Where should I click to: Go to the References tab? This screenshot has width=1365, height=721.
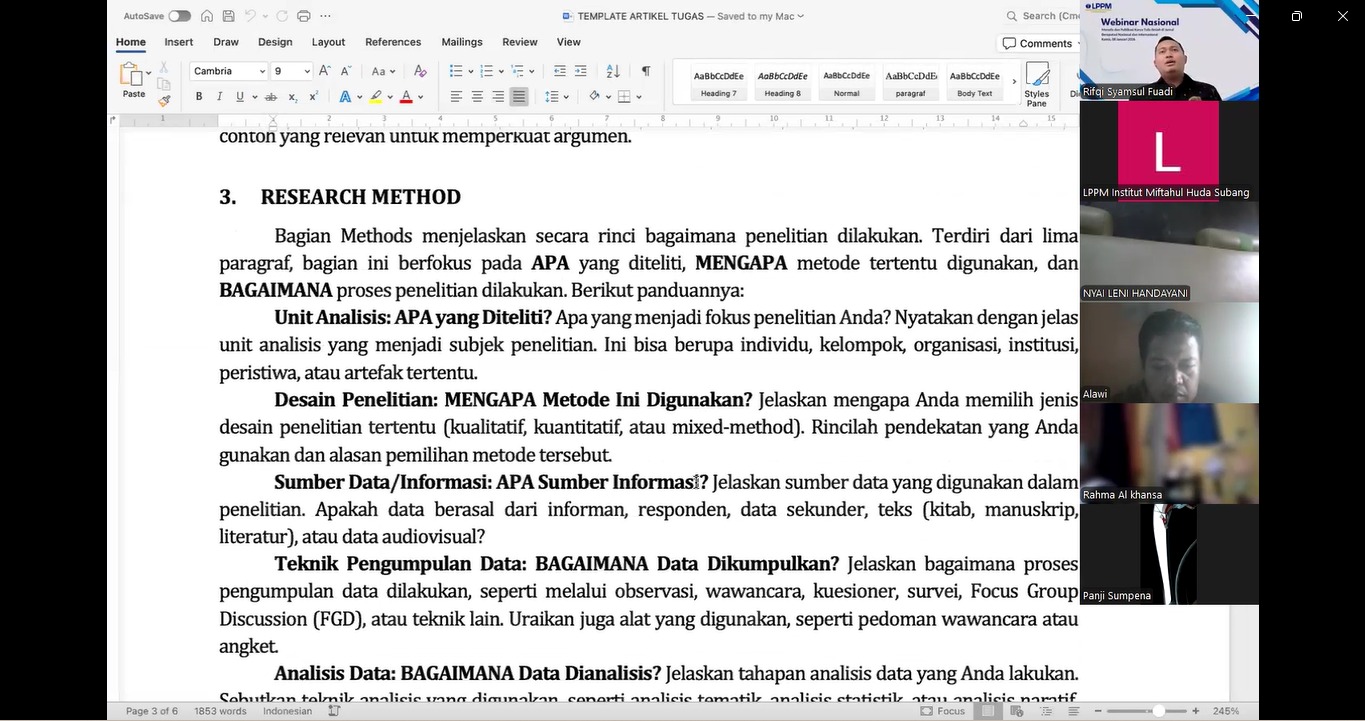click(393, 42)
